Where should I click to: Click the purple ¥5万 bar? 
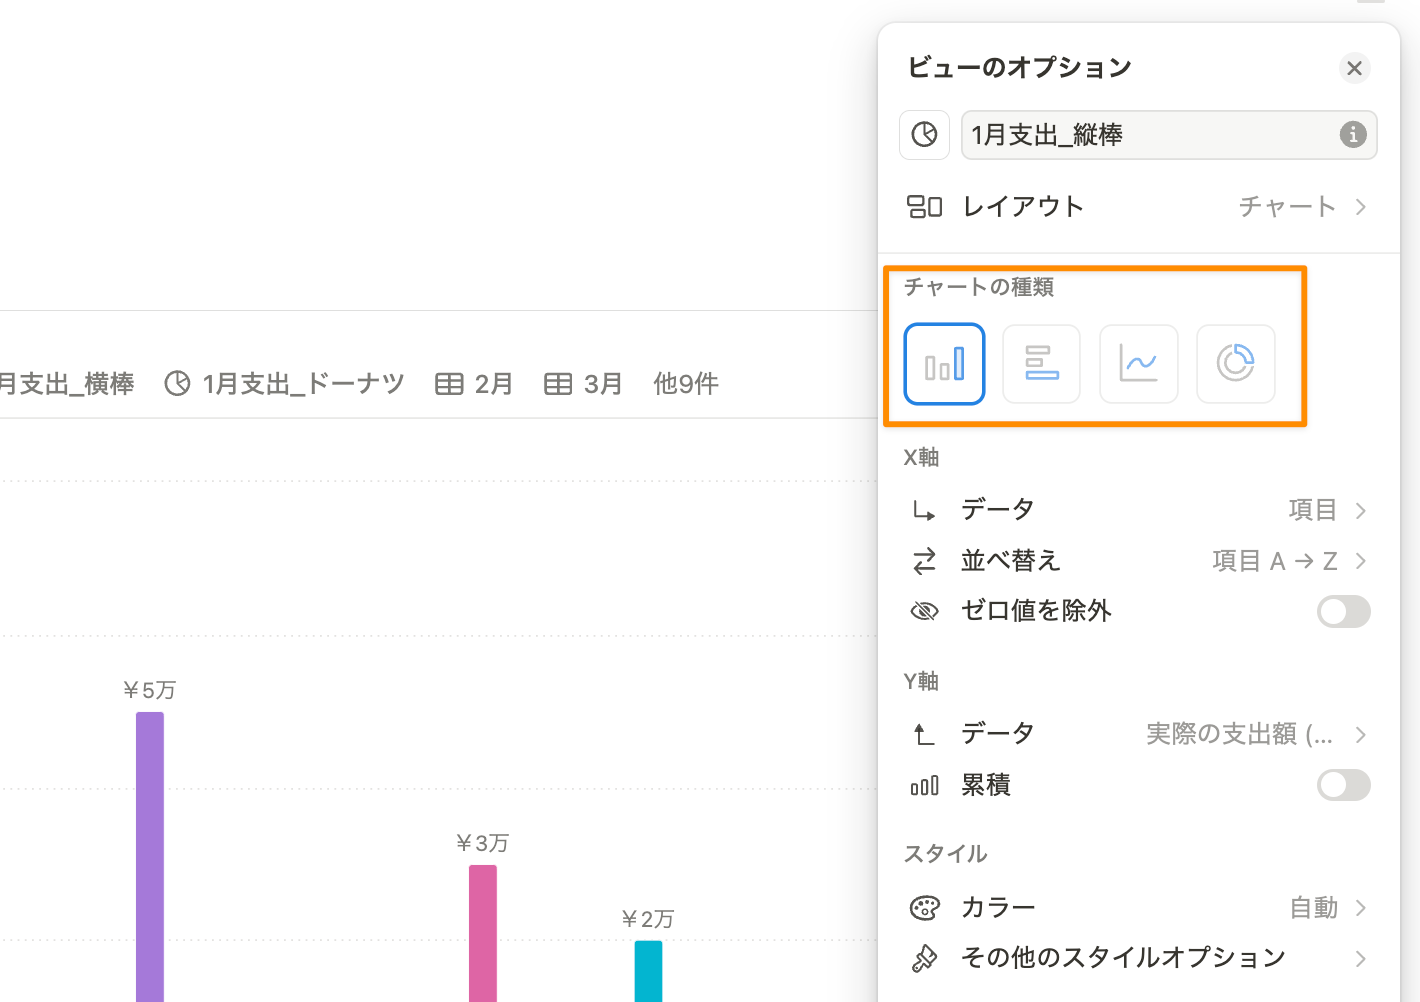[150, 856]
